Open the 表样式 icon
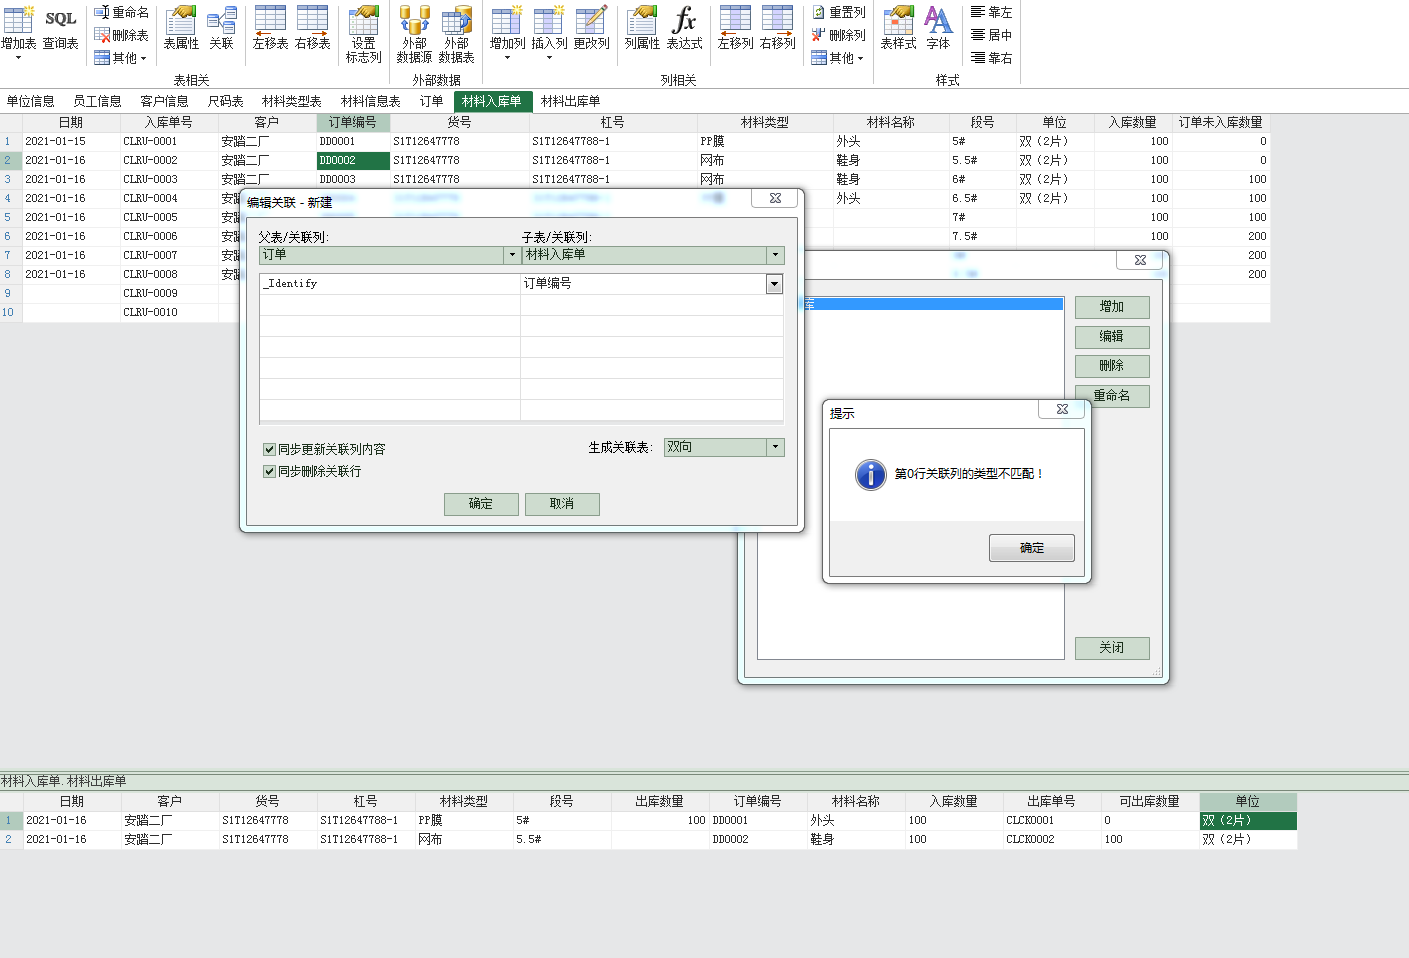This screenshot has width=1409, height=958. [x=898, y=28]
